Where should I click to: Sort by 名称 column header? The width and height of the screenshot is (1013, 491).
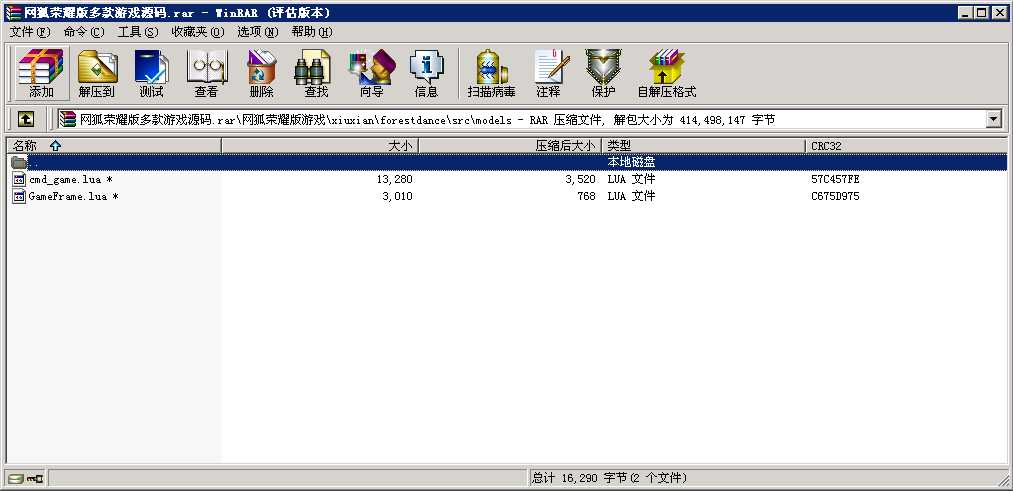point(114,146)
